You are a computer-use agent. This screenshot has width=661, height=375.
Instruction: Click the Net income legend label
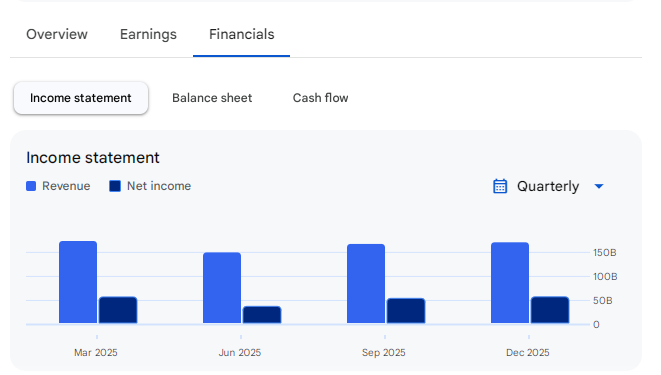pyautogui.click(x=159, y=186)
